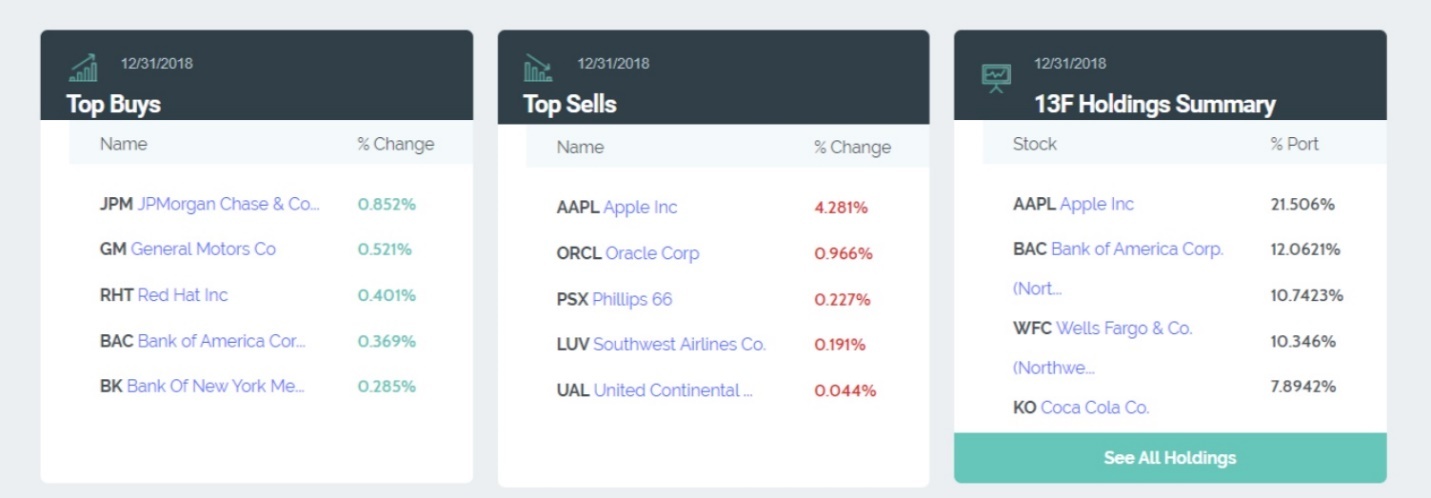Open the JPMorgan Chase & Co link
This screenshot has height=498, width=1431.
click(x=228, y=204)
